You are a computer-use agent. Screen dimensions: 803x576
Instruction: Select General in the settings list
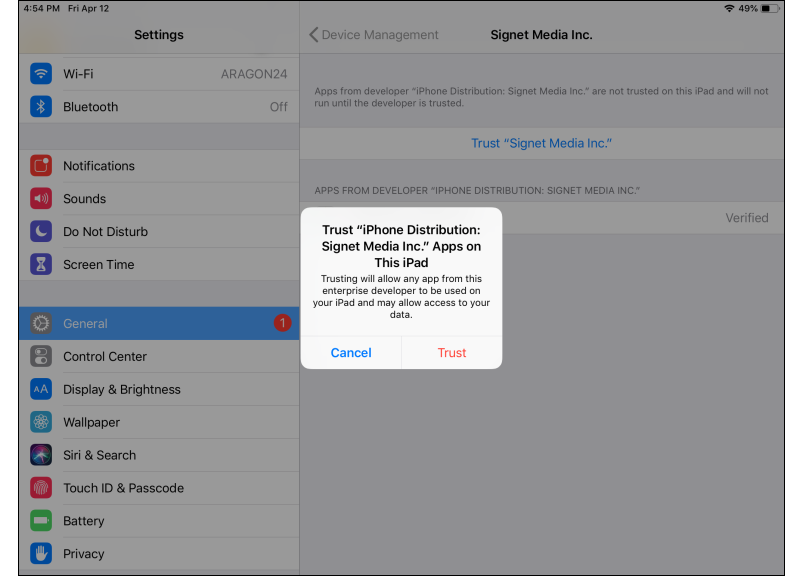pyautogui.click(x=158, y=324)
